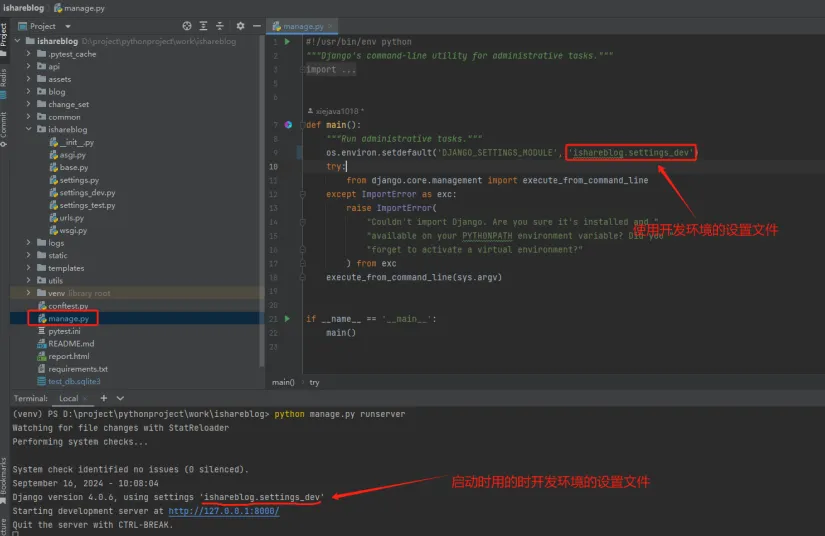Open the Project panel gear options
The width and height of the screenshot is (825, 536).
click(240, 26)
